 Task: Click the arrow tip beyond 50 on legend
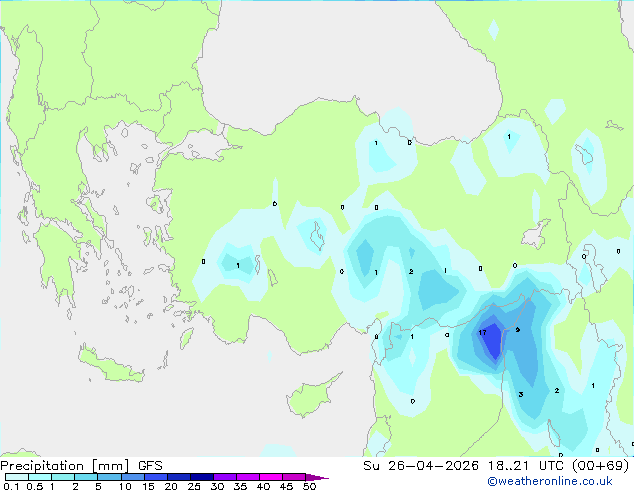tap(319, 477)
